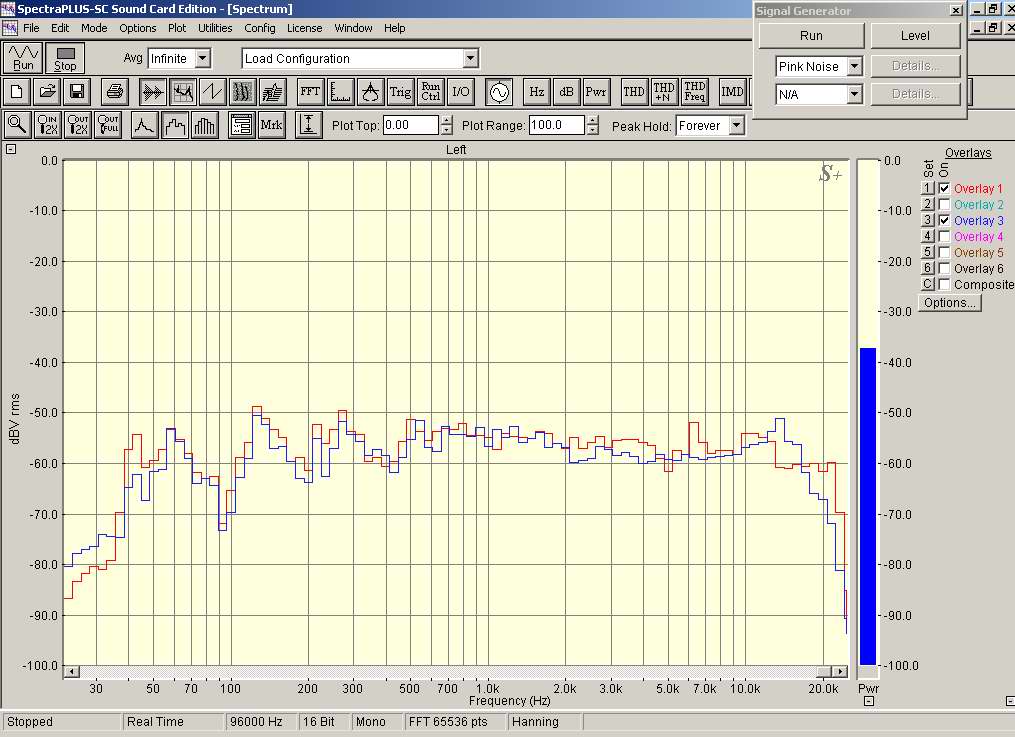Click Run in Signal Generator
This screenshot has width=1015, height=737.
(811, 36)
